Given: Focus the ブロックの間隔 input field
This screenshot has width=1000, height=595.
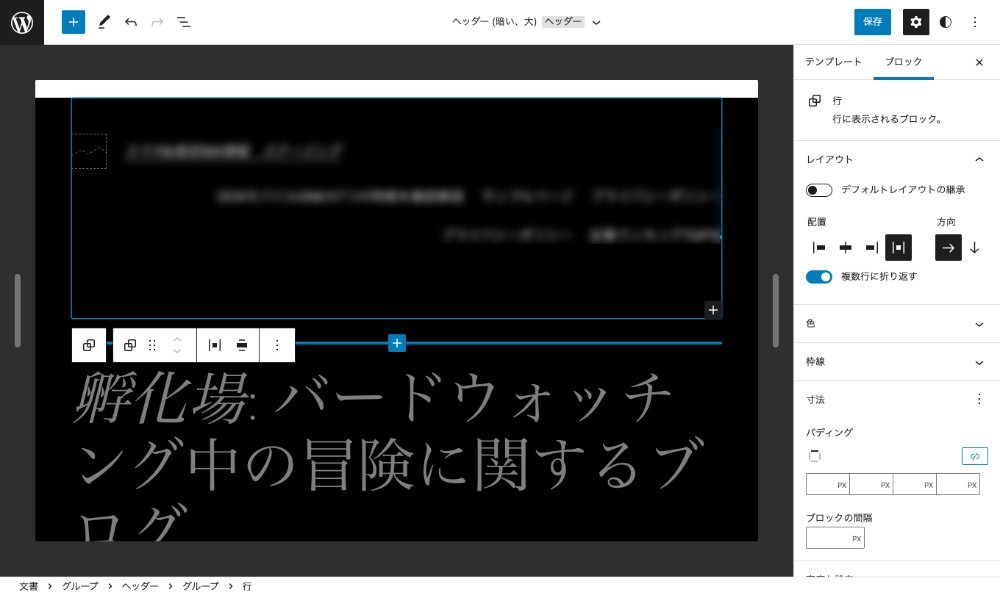Looking at the screenshot, I should tap(835, 538).
